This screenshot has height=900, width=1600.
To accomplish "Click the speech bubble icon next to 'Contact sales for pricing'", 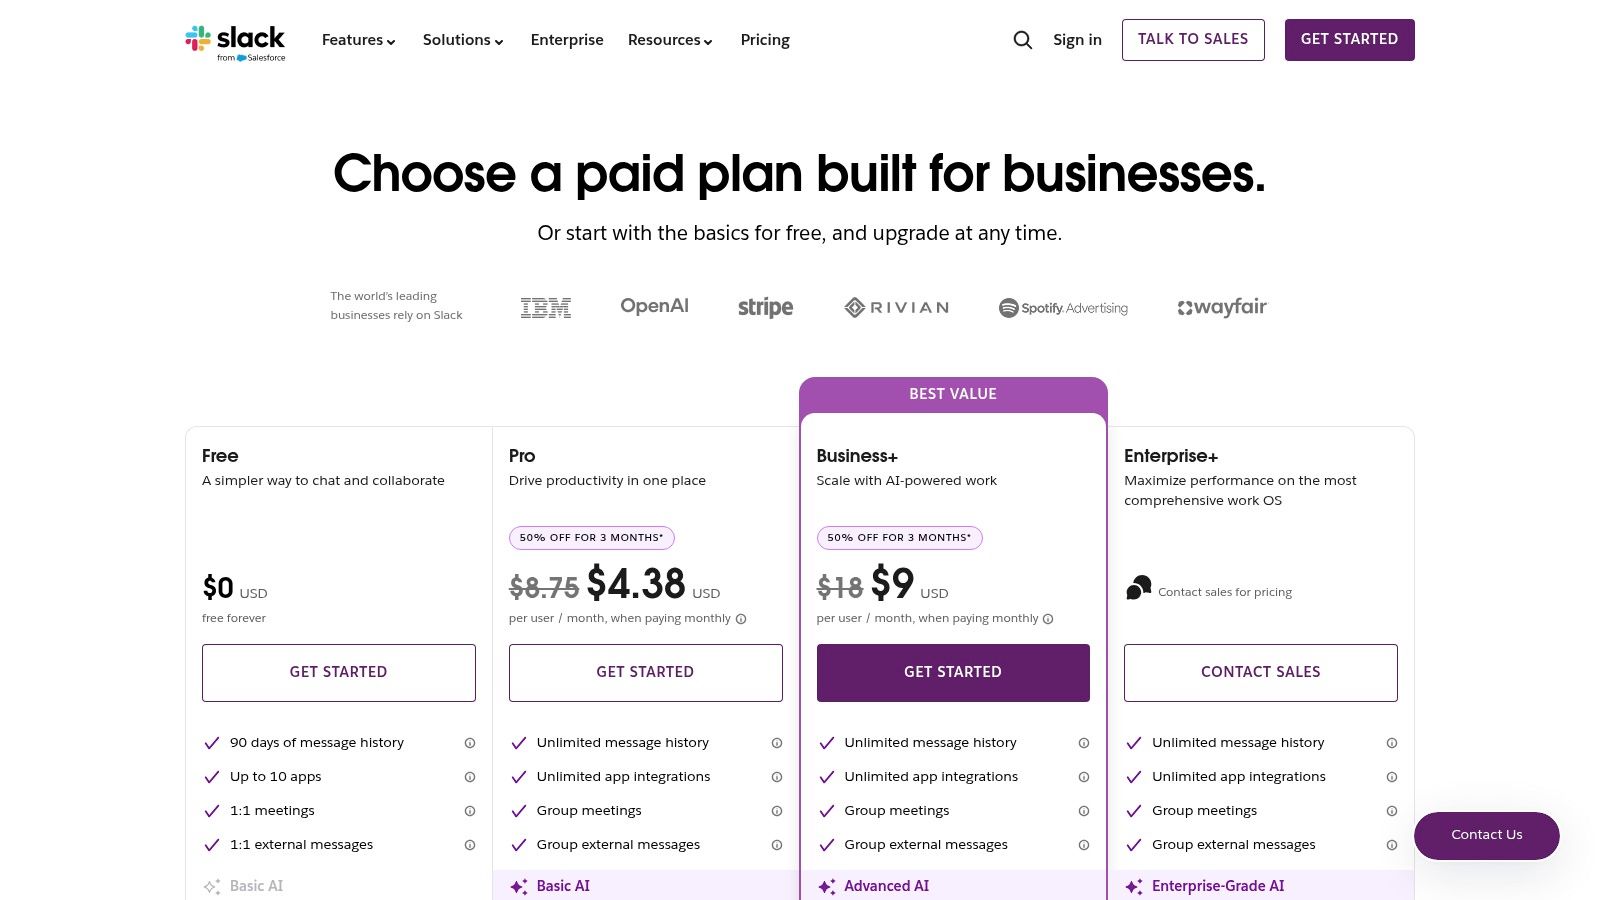I will [1138, 588].
